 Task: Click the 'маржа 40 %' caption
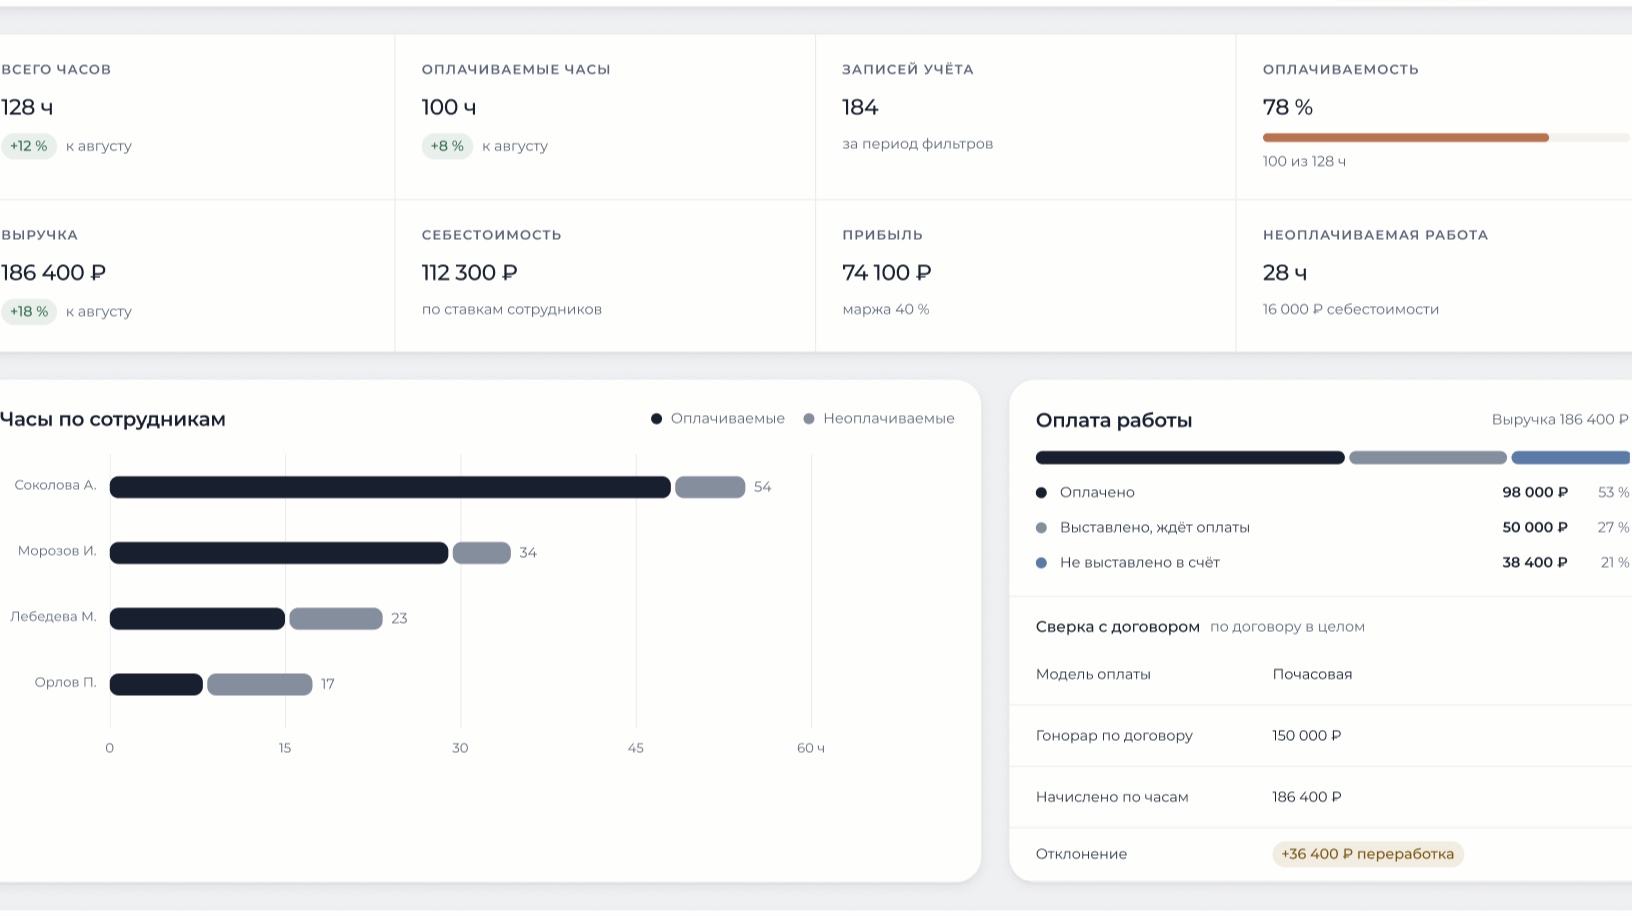point(886,310)
